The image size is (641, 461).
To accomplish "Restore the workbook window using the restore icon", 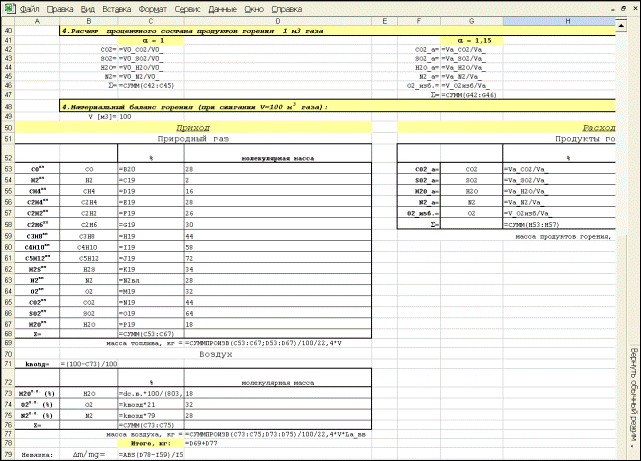I will pos(623,9).
